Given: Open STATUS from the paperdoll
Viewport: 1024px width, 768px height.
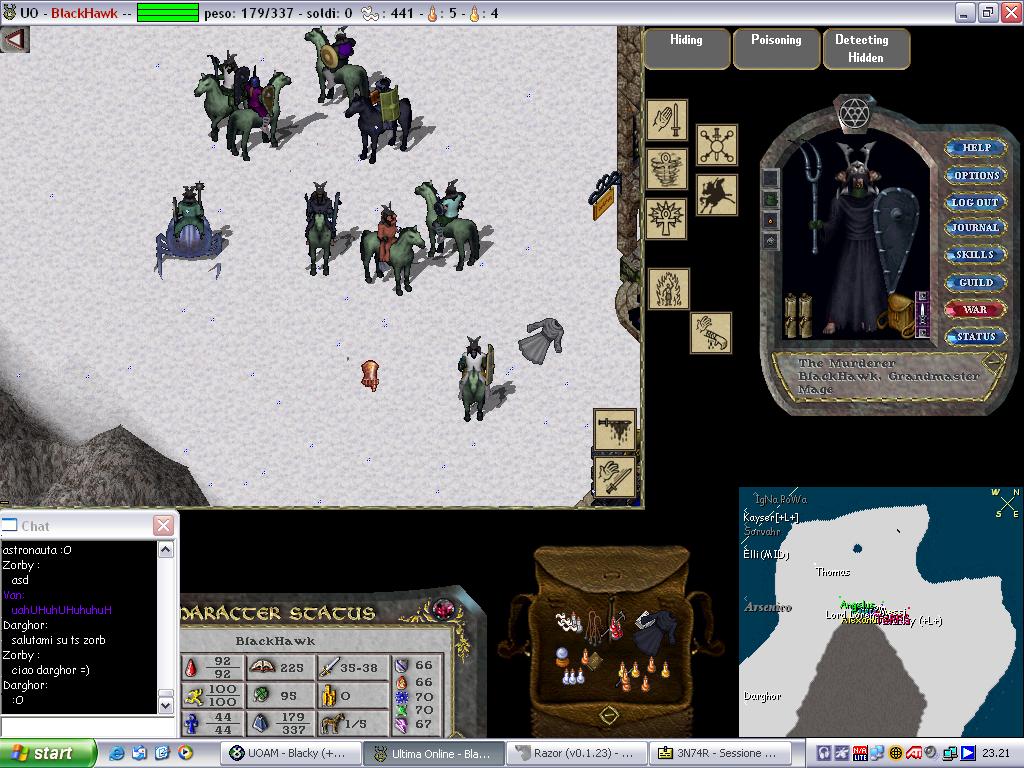Looking at the screenshot, I should [976, 337].
